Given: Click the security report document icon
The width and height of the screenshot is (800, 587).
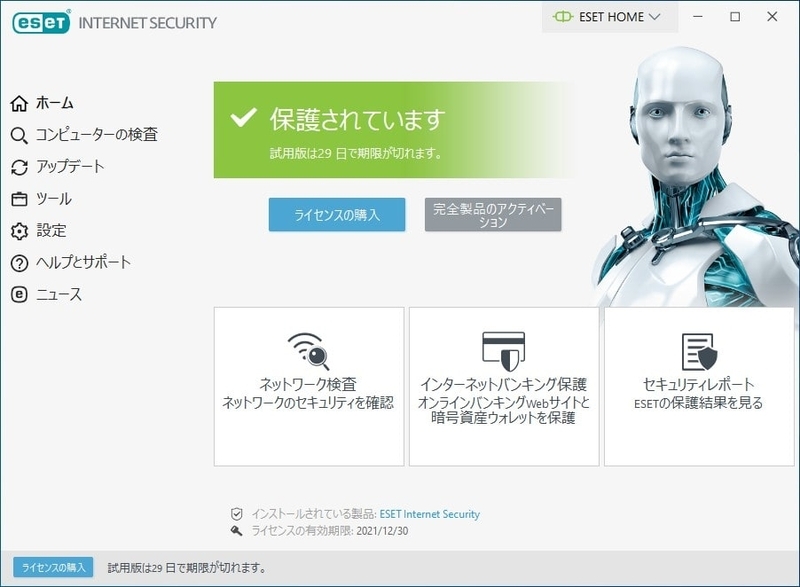Looking at the screenshot, I should pyautogui.click(x=699, y=352).
